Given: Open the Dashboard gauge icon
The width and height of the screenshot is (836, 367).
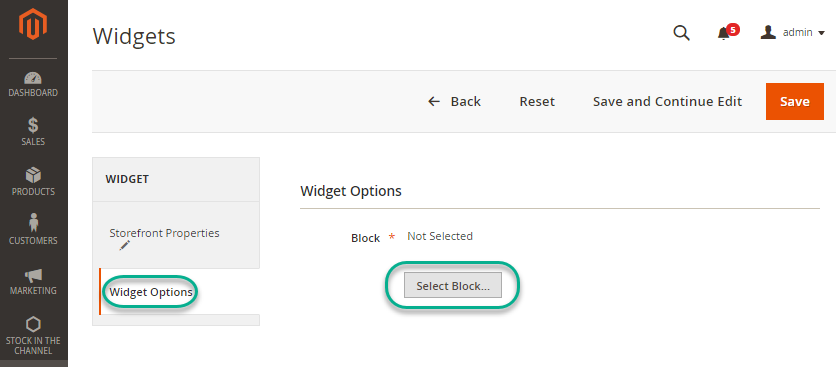Looking at the screenshot, I should [x=33, y=77].
